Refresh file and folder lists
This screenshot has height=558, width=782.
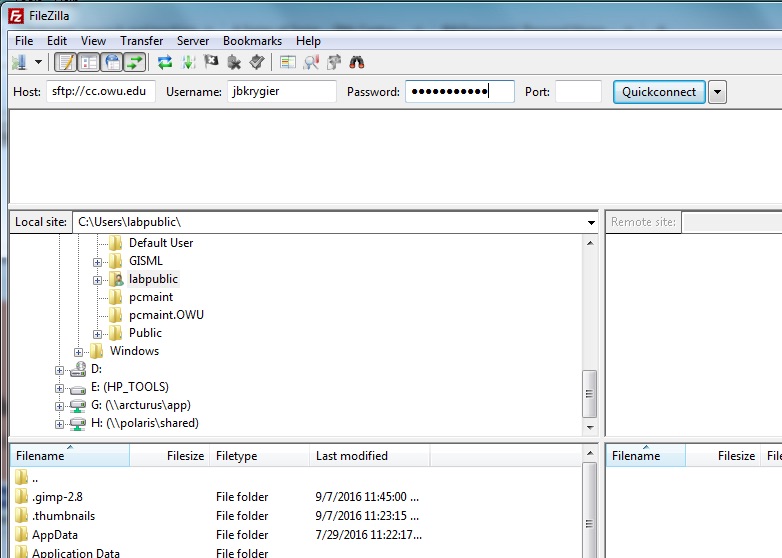165,62
